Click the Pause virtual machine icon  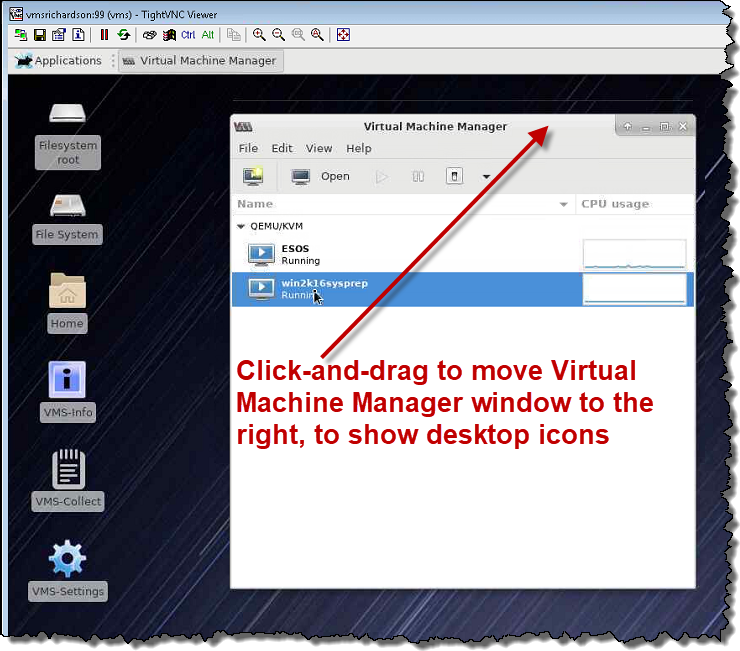point(418,177)
